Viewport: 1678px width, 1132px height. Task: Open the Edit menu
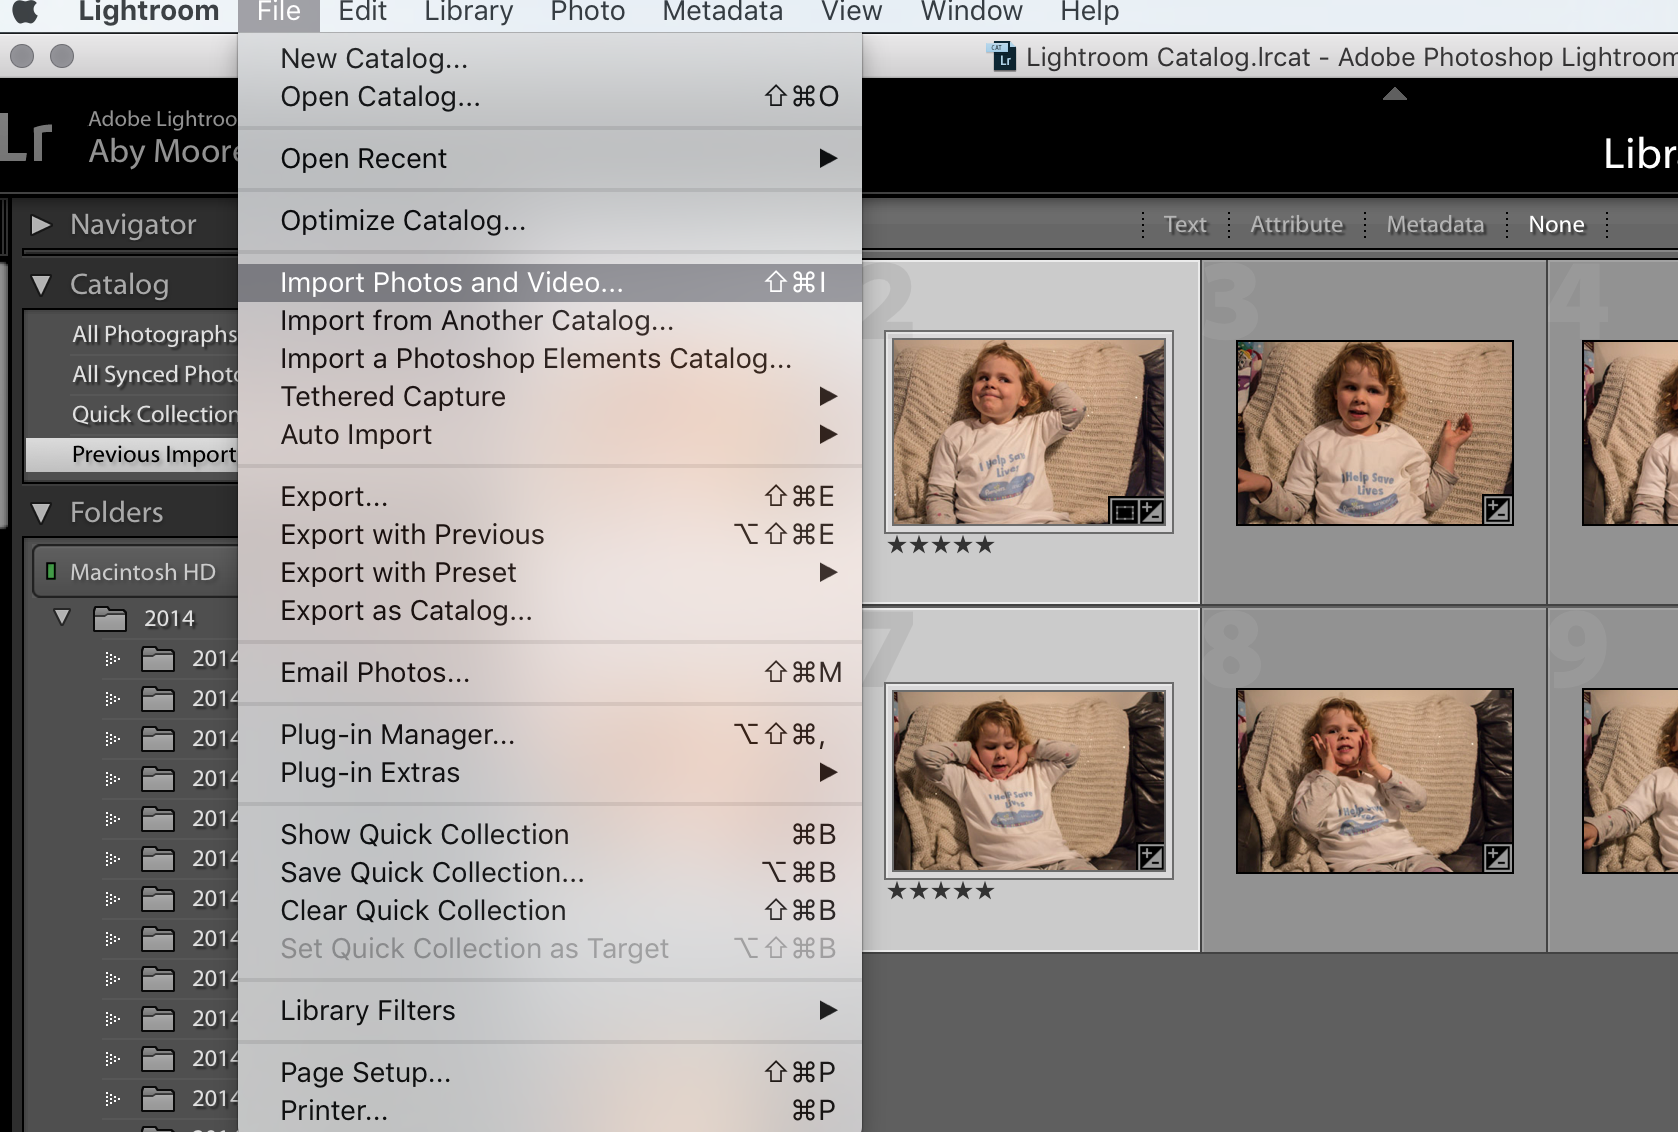[362, 12]
